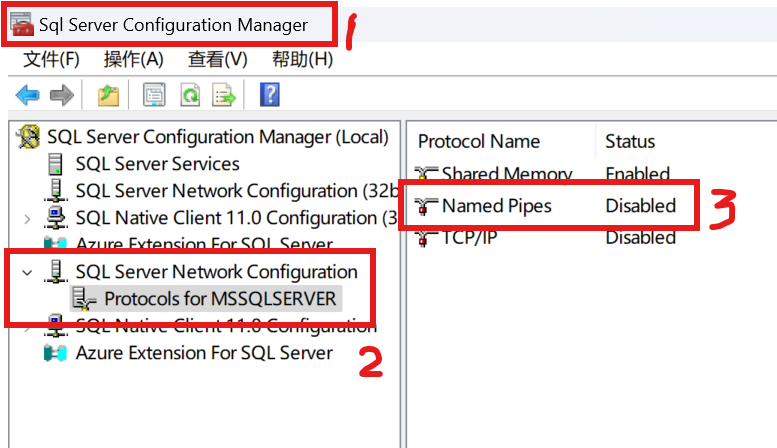Select SQL Server Services in the tree
777x448 pixels.
pos(158,164)
